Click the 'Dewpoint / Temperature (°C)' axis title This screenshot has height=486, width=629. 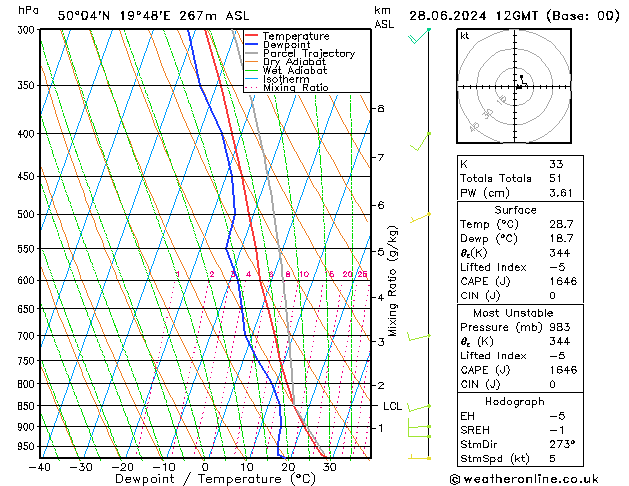[x=215, y=479]
